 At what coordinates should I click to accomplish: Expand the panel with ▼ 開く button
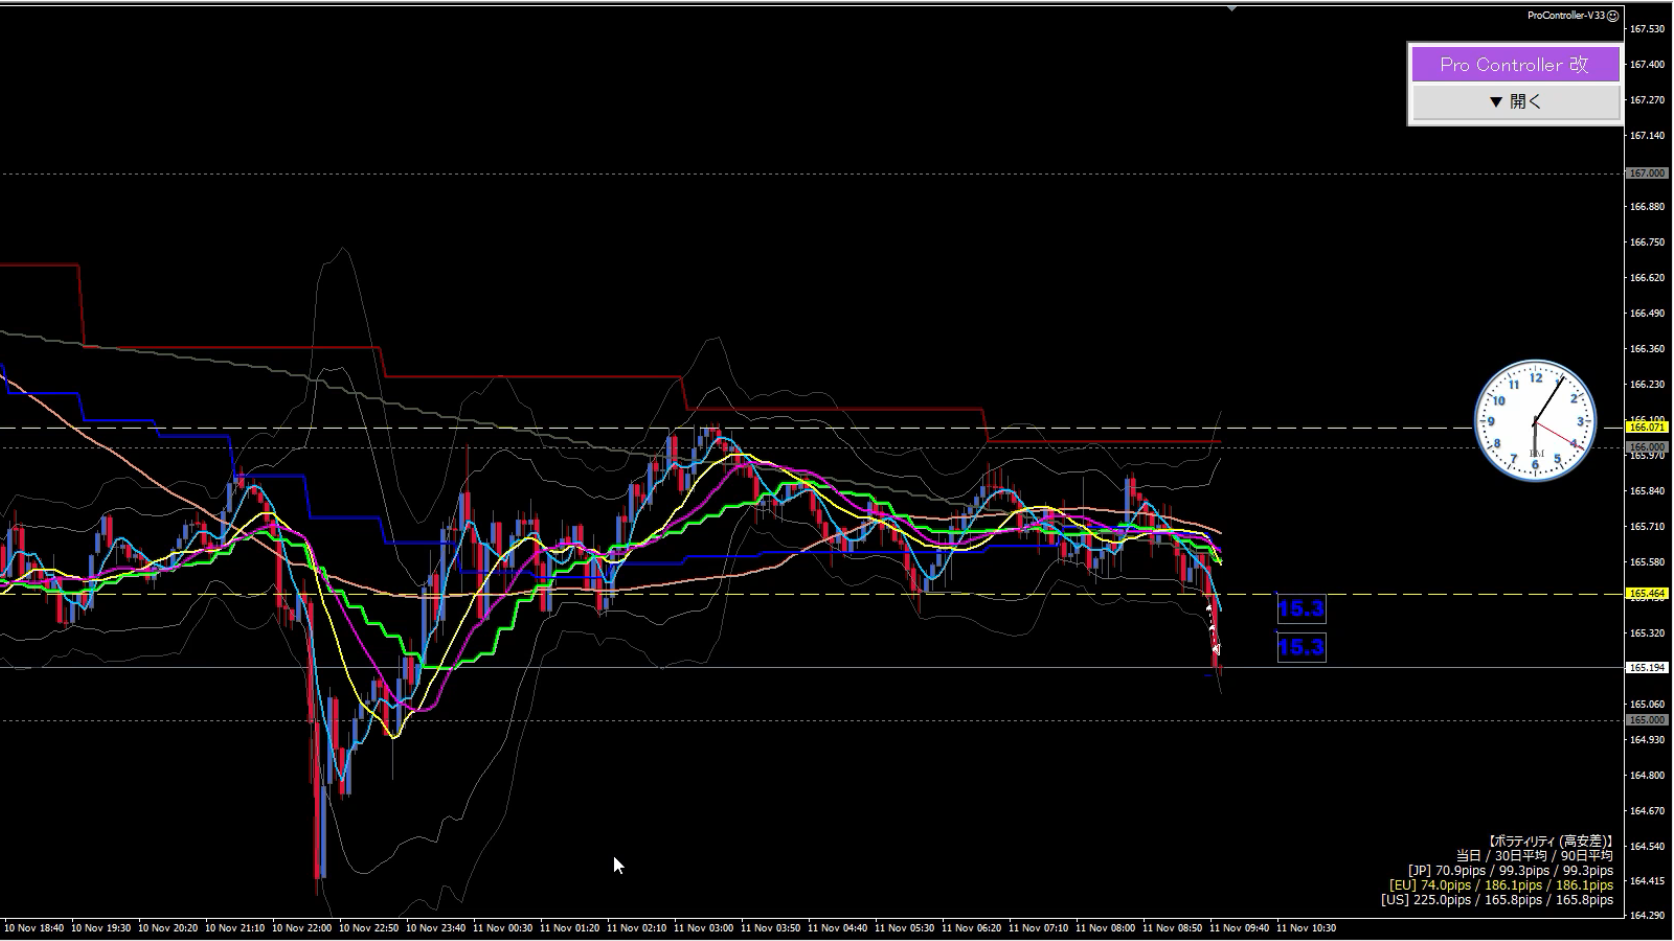tap(1514, 102)
